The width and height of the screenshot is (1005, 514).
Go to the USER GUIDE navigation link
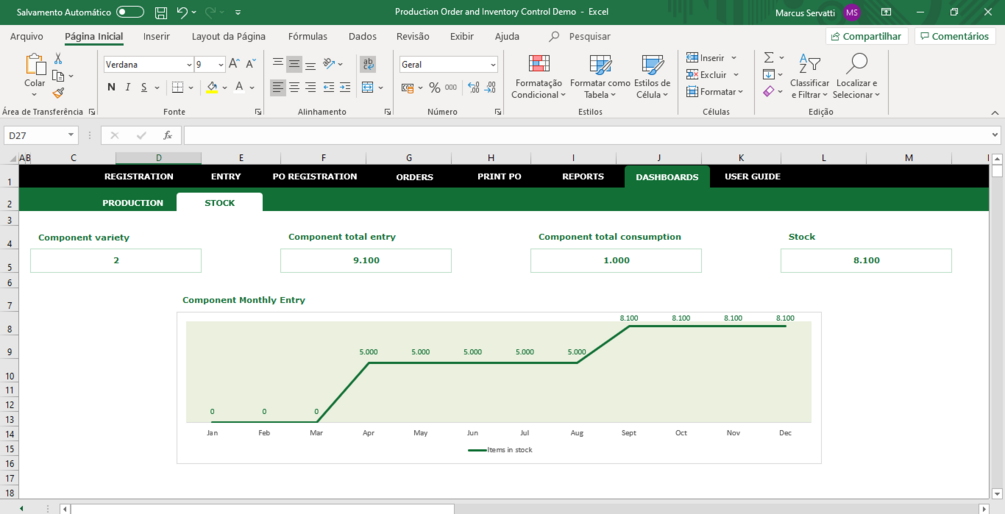coord(752,176)
